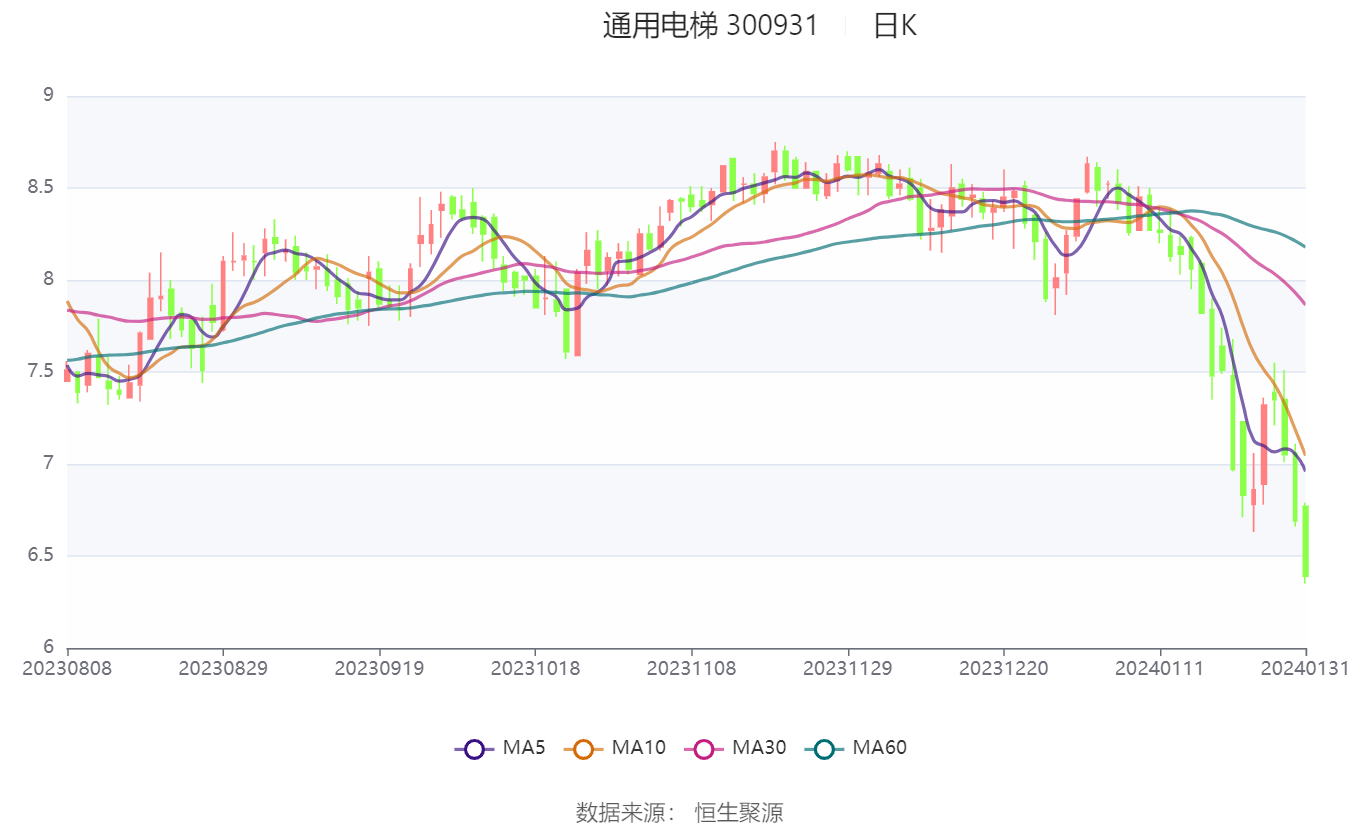The width and height of the screenshot is (1360, 828).
Task: Click the 恒生聚源 data source text
Action: (739, 813)
